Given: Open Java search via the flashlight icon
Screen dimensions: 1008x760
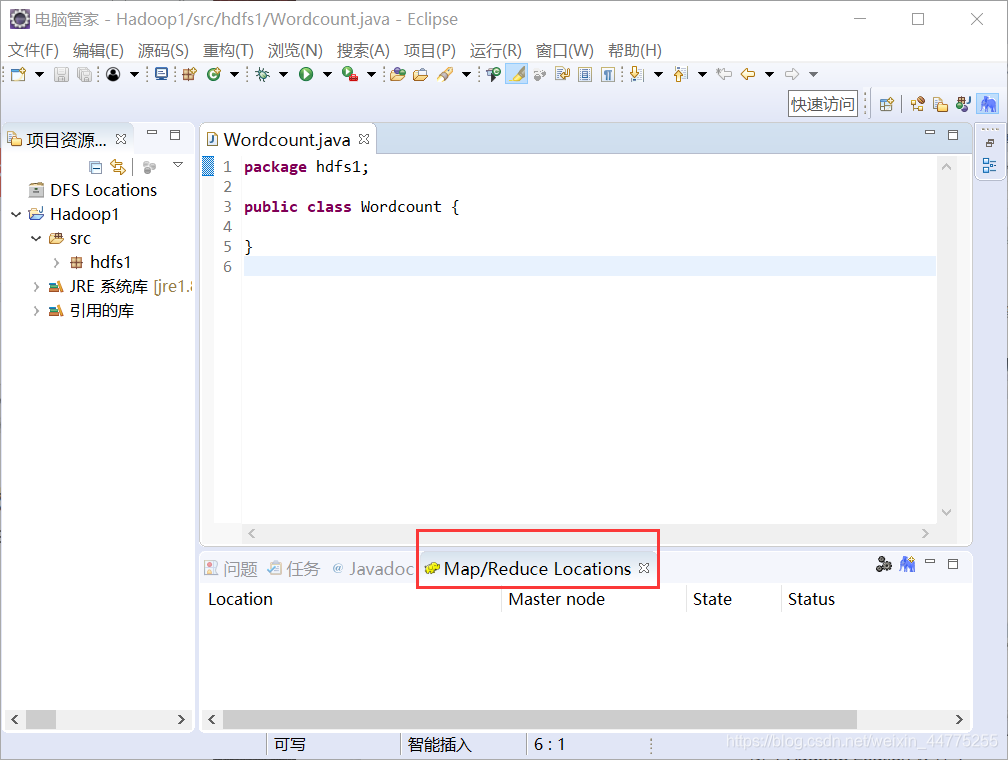Looking at the screenshot, I should coord(445,73).
